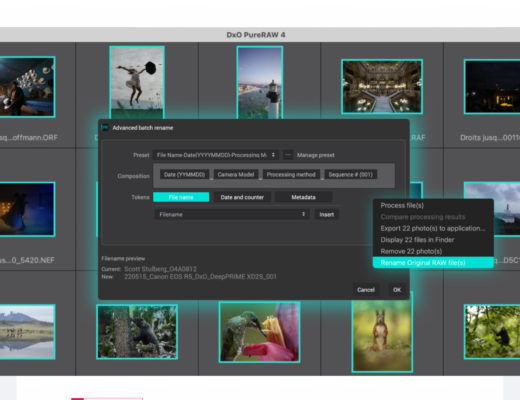Select the hummingbird on flower thumbnail

click(x=259, y=332)
